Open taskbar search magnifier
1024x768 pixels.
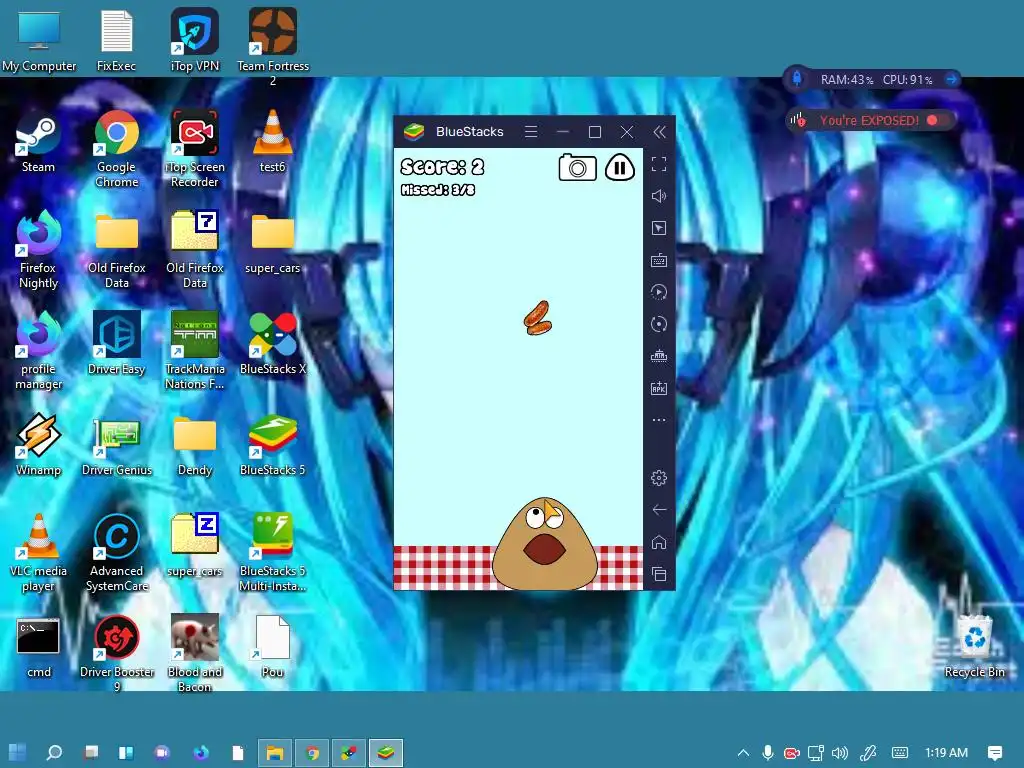(54, 752)
